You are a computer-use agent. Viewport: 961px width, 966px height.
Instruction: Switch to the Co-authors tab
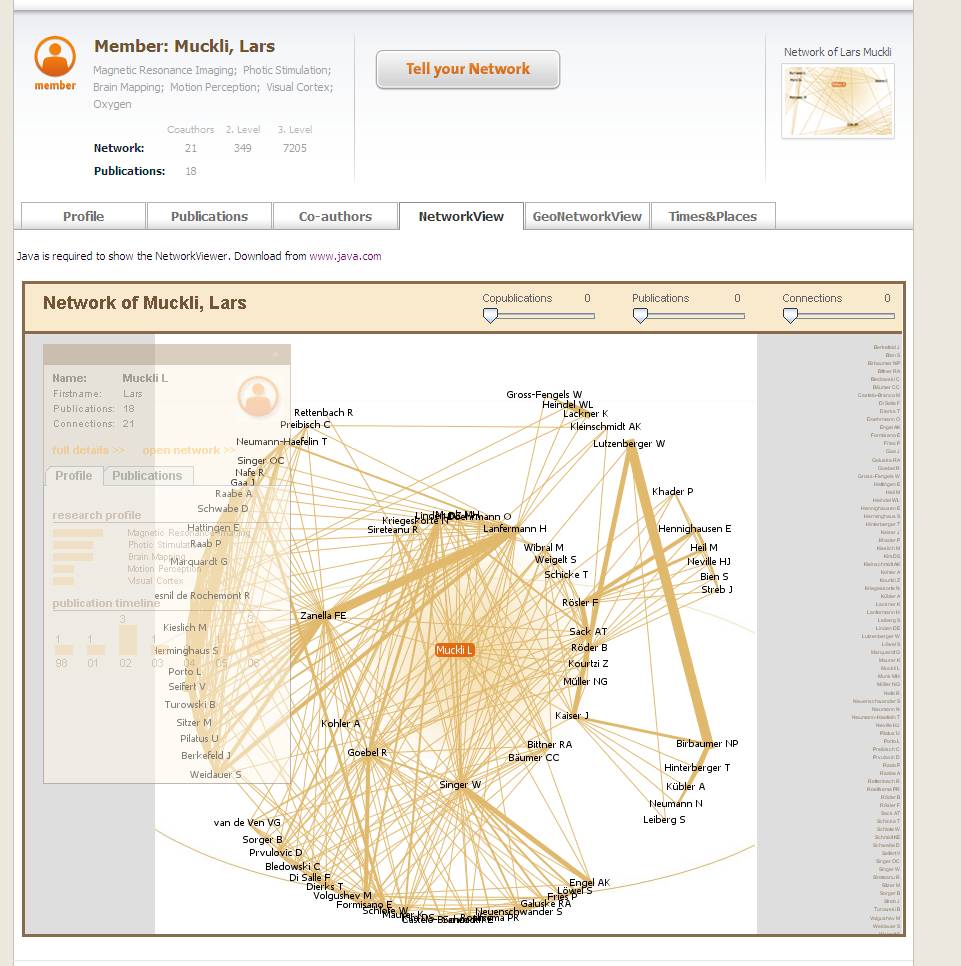[335, 216]
